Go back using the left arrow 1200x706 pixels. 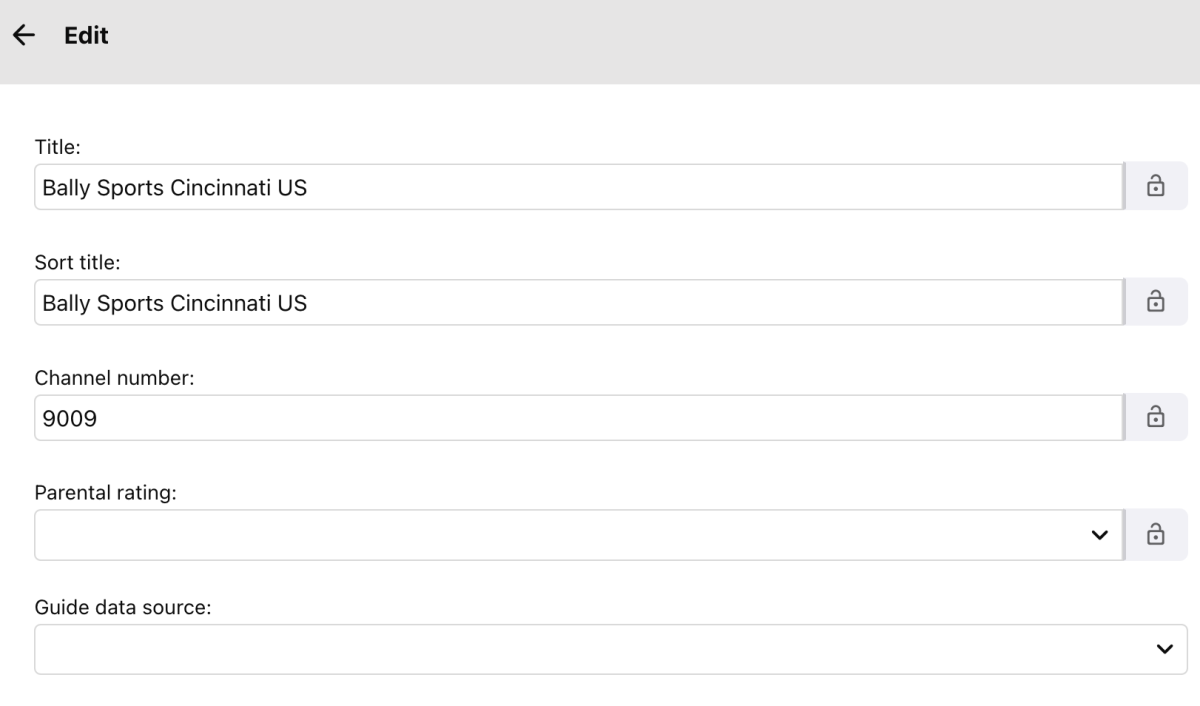click(x=22, y=35)
